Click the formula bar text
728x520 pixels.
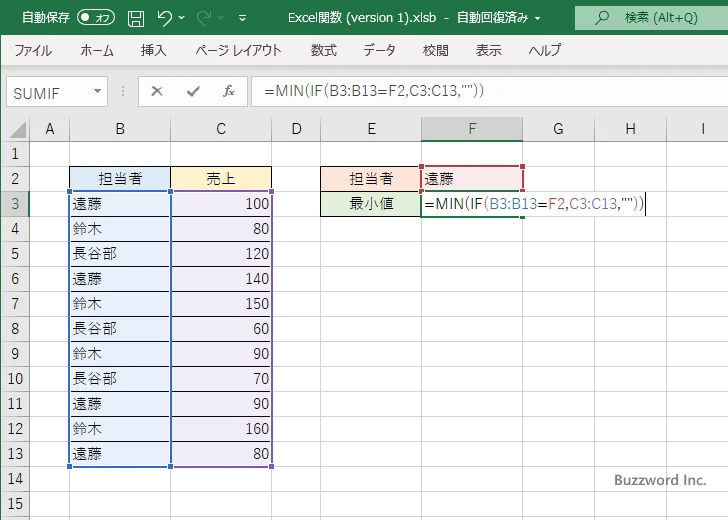pyautogui.click(x=374, y=91)
